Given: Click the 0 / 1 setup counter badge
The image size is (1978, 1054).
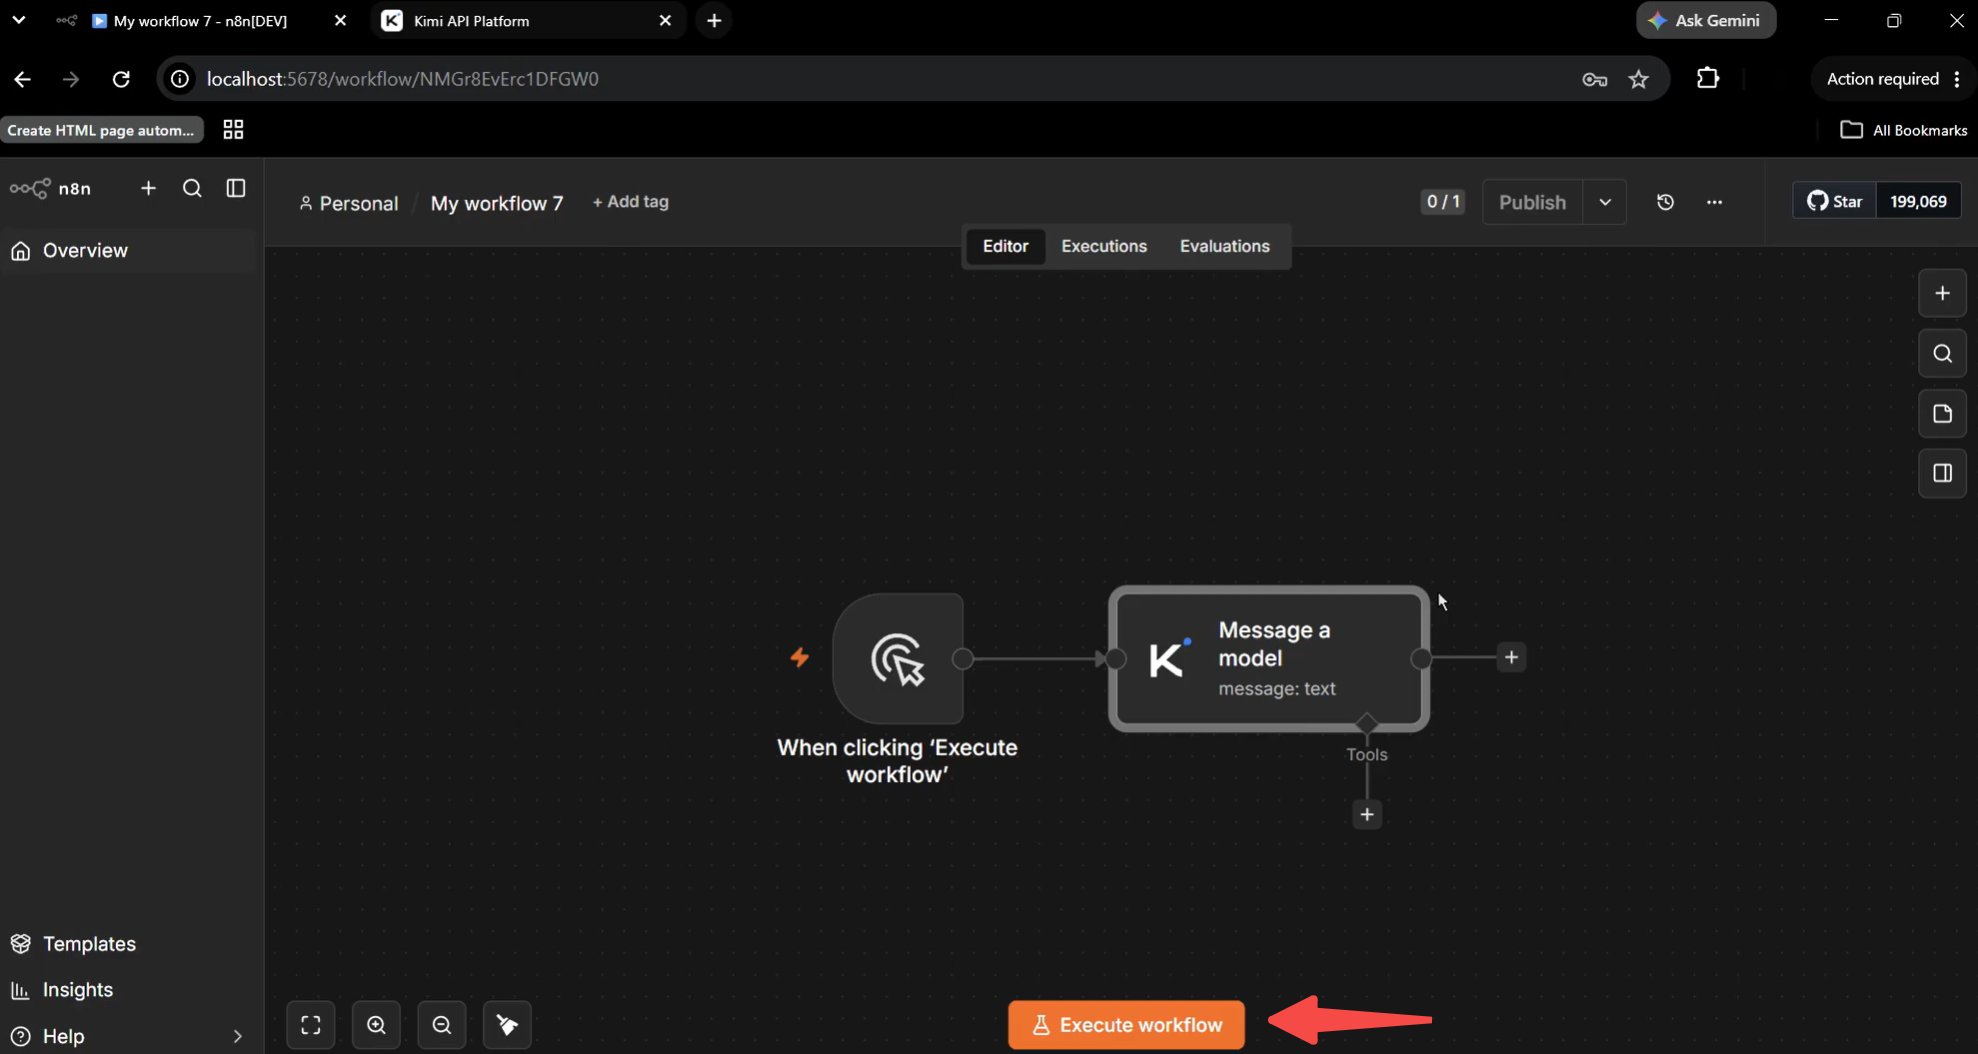Looking at the screenshot, I should point(1443,202).
